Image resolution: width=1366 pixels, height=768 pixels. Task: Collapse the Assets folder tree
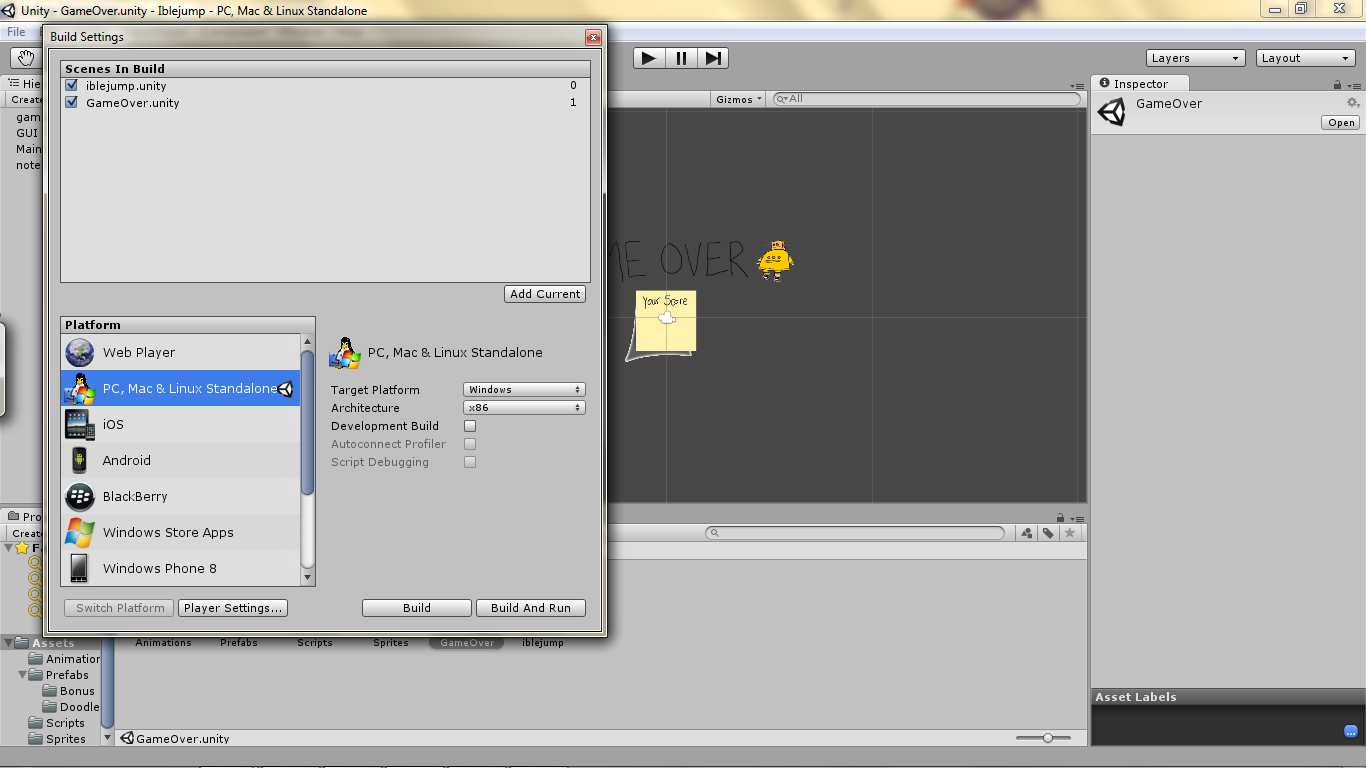(x=9, y=643)
